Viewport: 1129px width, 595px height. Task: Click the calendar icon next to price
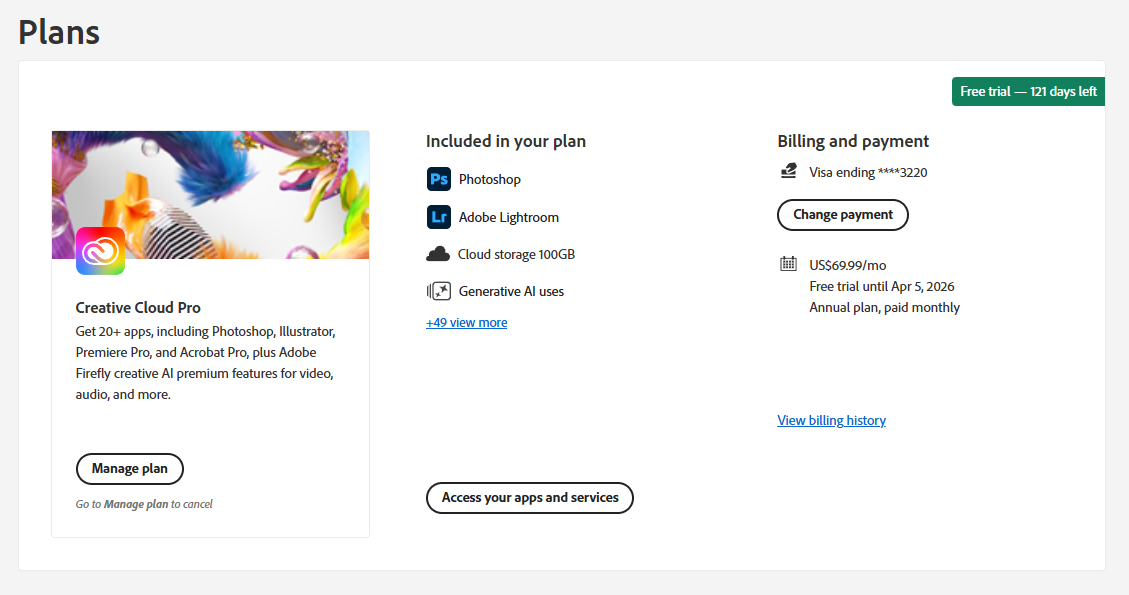click(788, 264)
